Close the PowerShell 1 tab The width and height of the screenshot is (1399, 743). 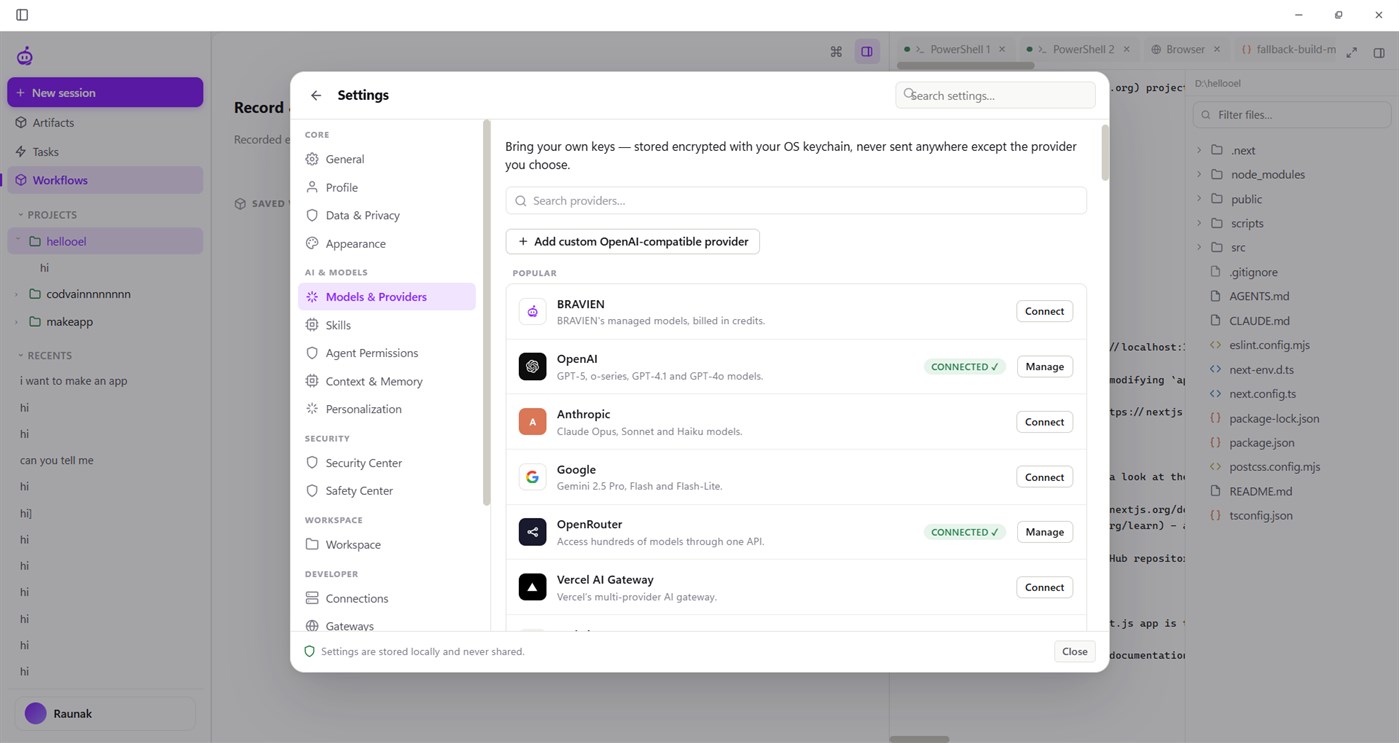pos(1004,49)
